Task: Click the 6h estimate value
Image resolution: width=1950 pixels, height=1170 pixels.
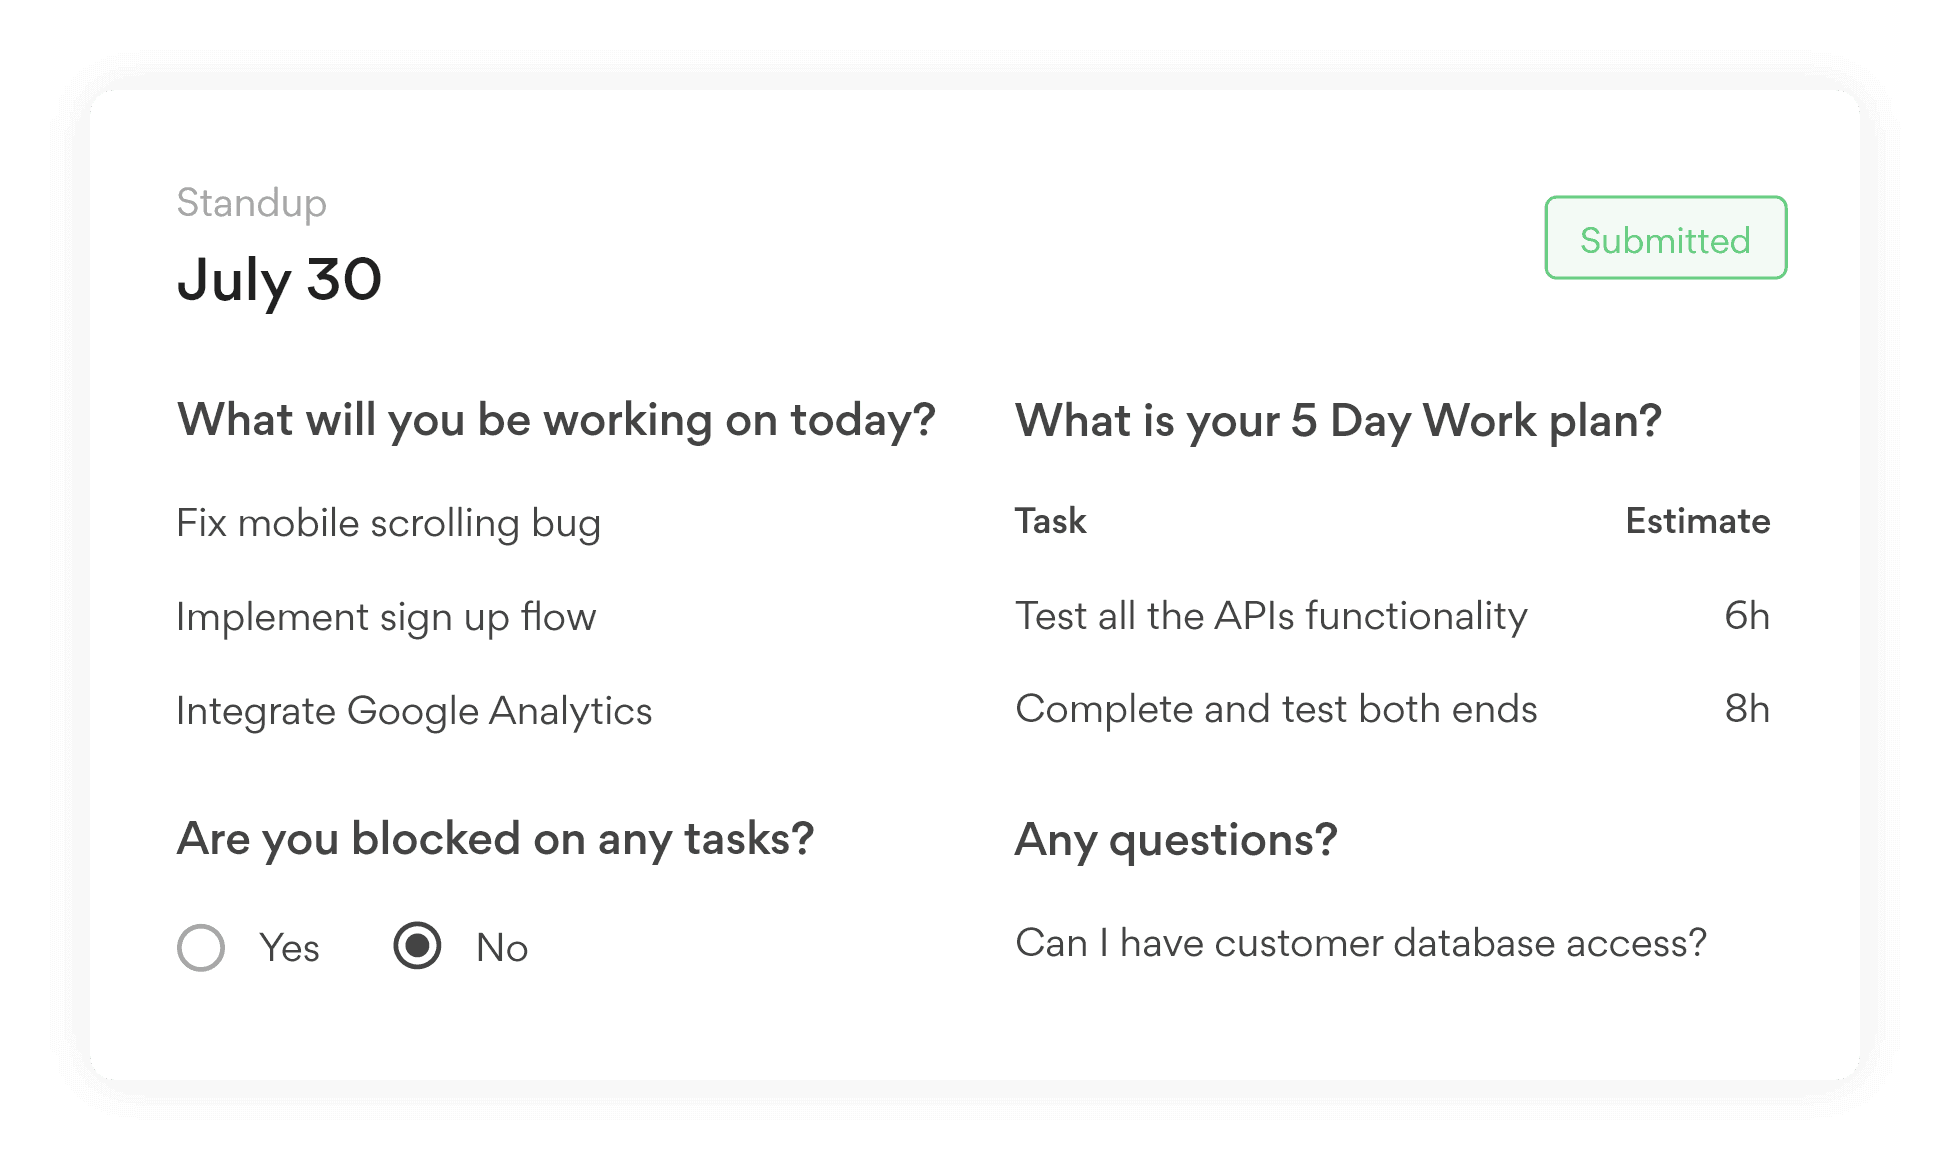Action: click(x=1747, y=617)
